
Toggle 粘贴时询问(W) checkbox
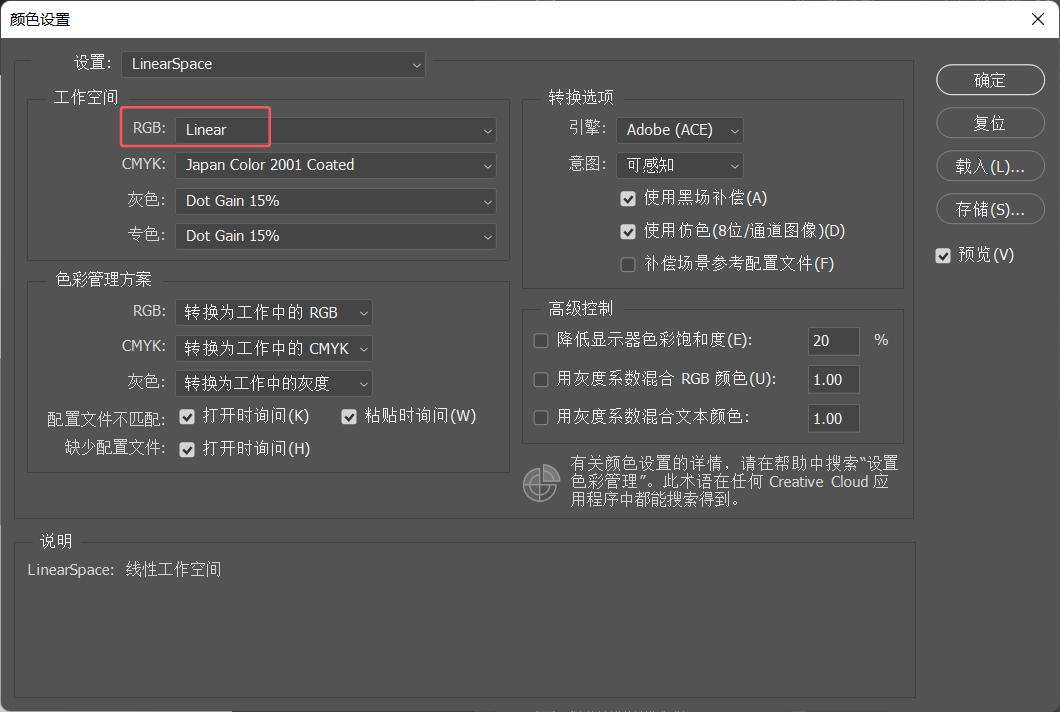pyautogui.click(x=349, y=417)
